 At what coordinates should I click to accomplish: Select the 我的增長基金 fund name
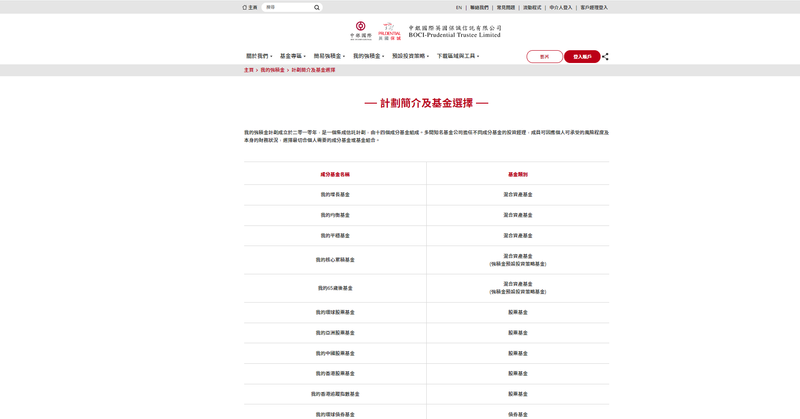point(335,194)
